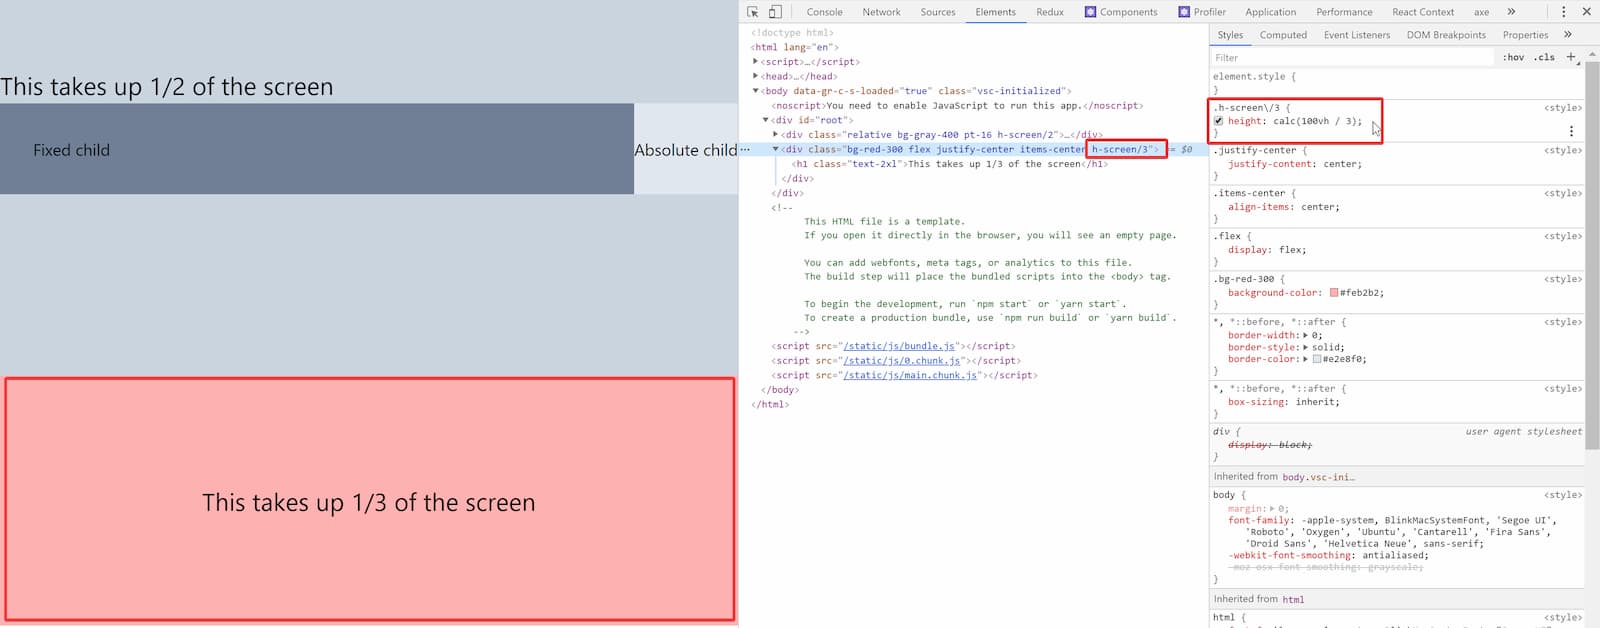
Task: Open the Components tab with React icon
Action: (1121, 12)
